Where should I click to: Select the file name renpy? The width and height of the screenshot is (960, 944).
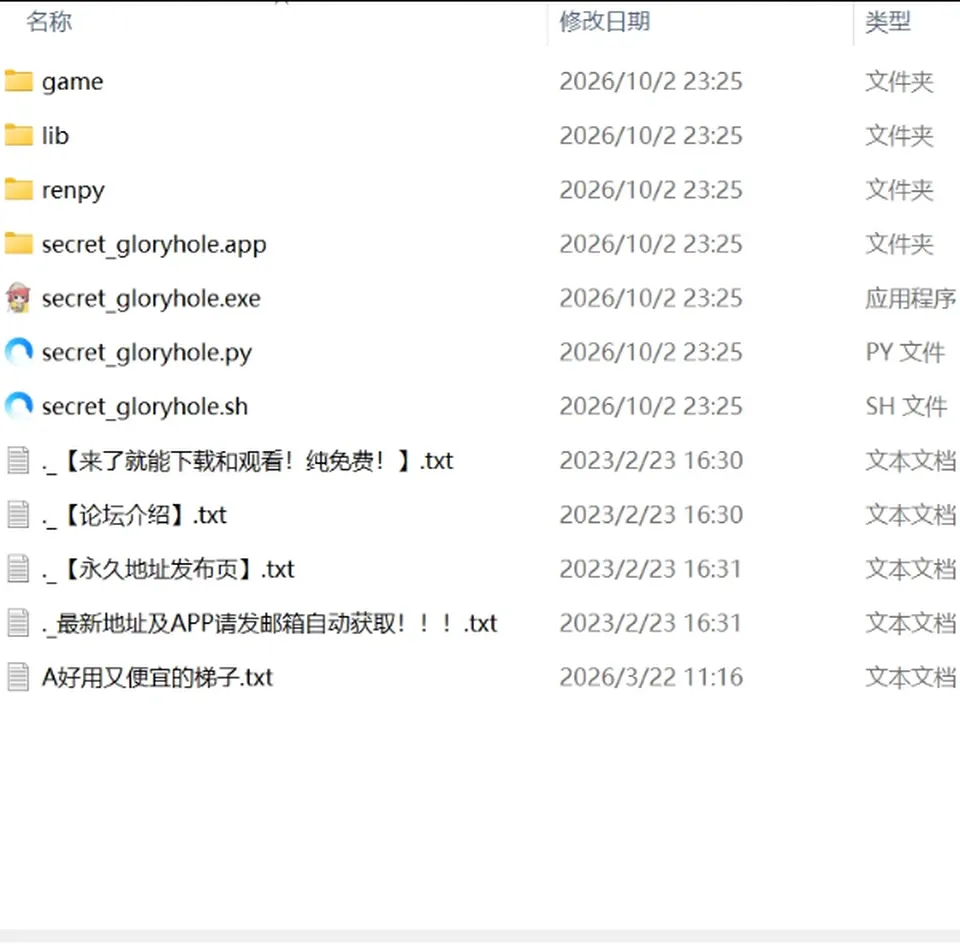[73, 190]
